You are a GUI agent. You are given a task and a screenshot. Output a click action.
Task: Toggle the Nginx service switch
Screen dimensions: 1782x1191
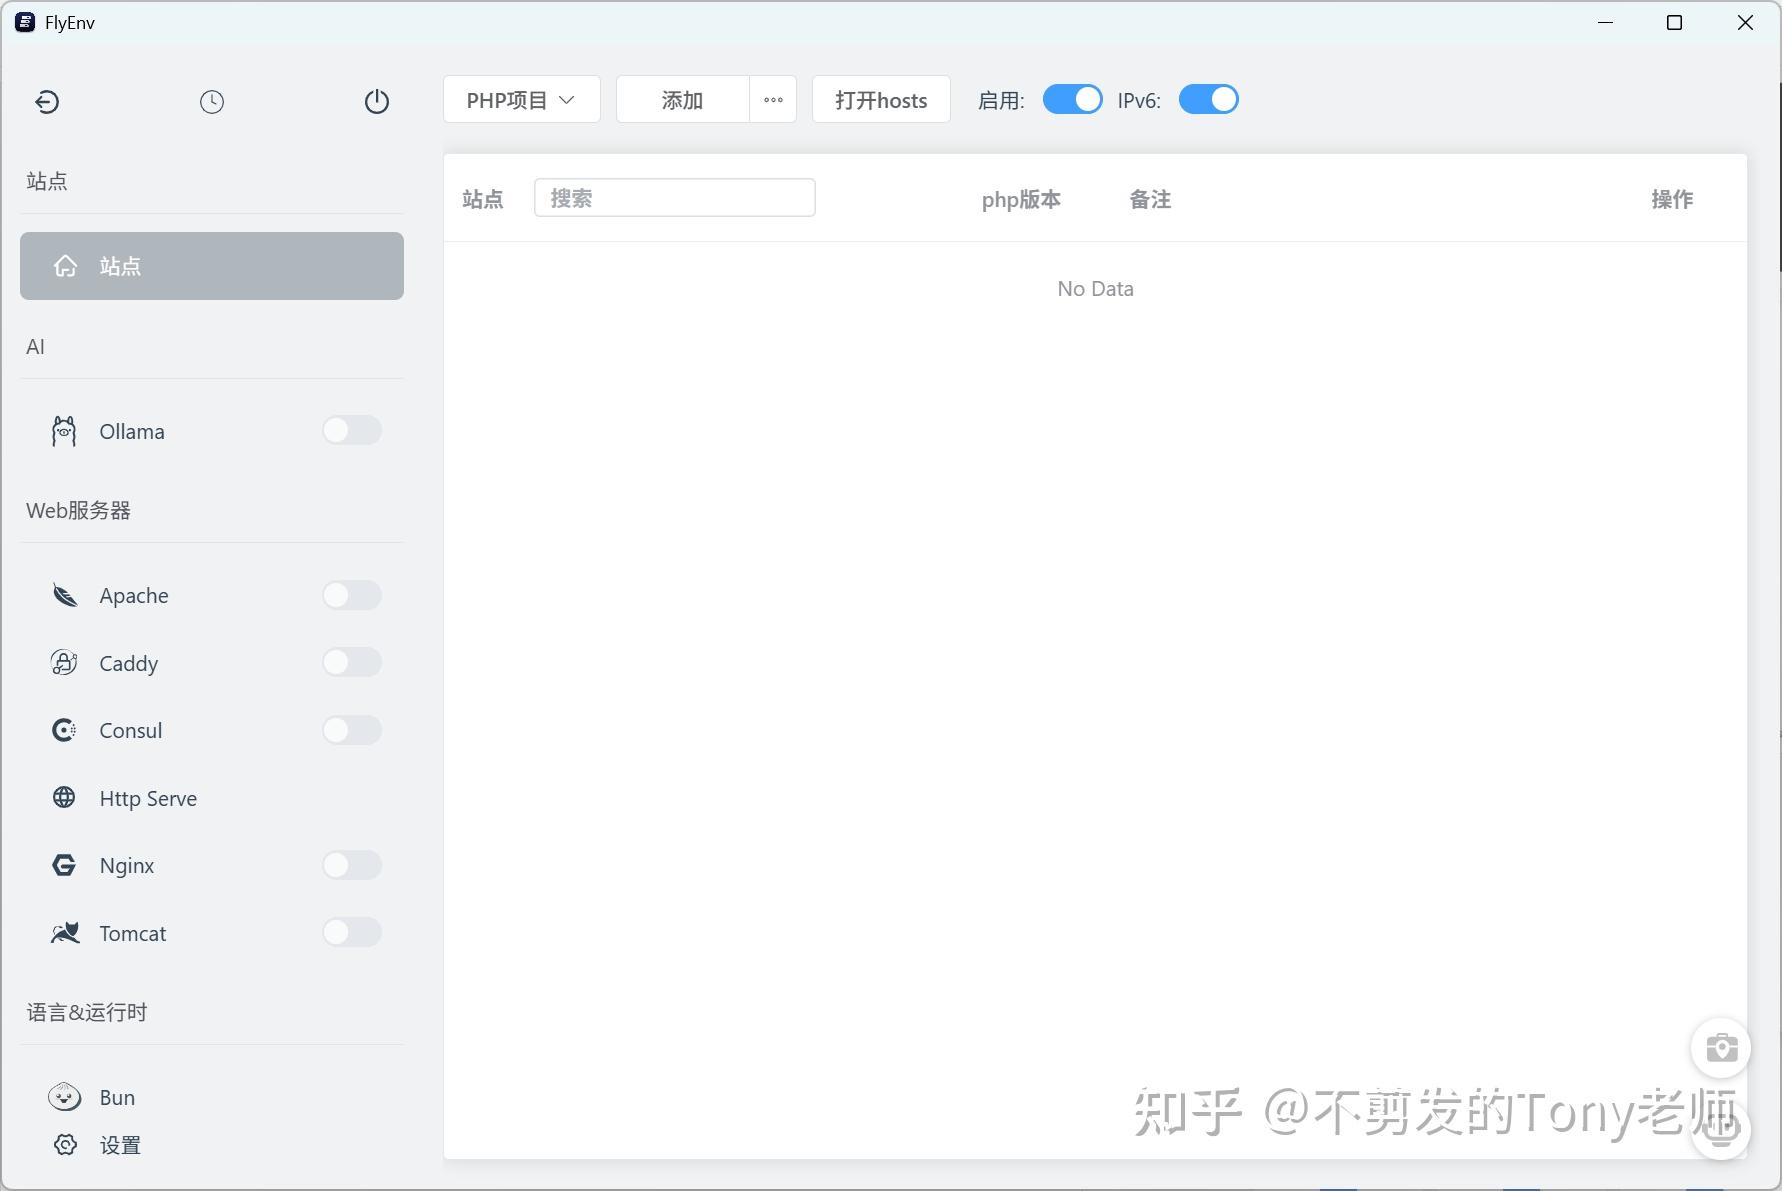click(x=351, y=865)
